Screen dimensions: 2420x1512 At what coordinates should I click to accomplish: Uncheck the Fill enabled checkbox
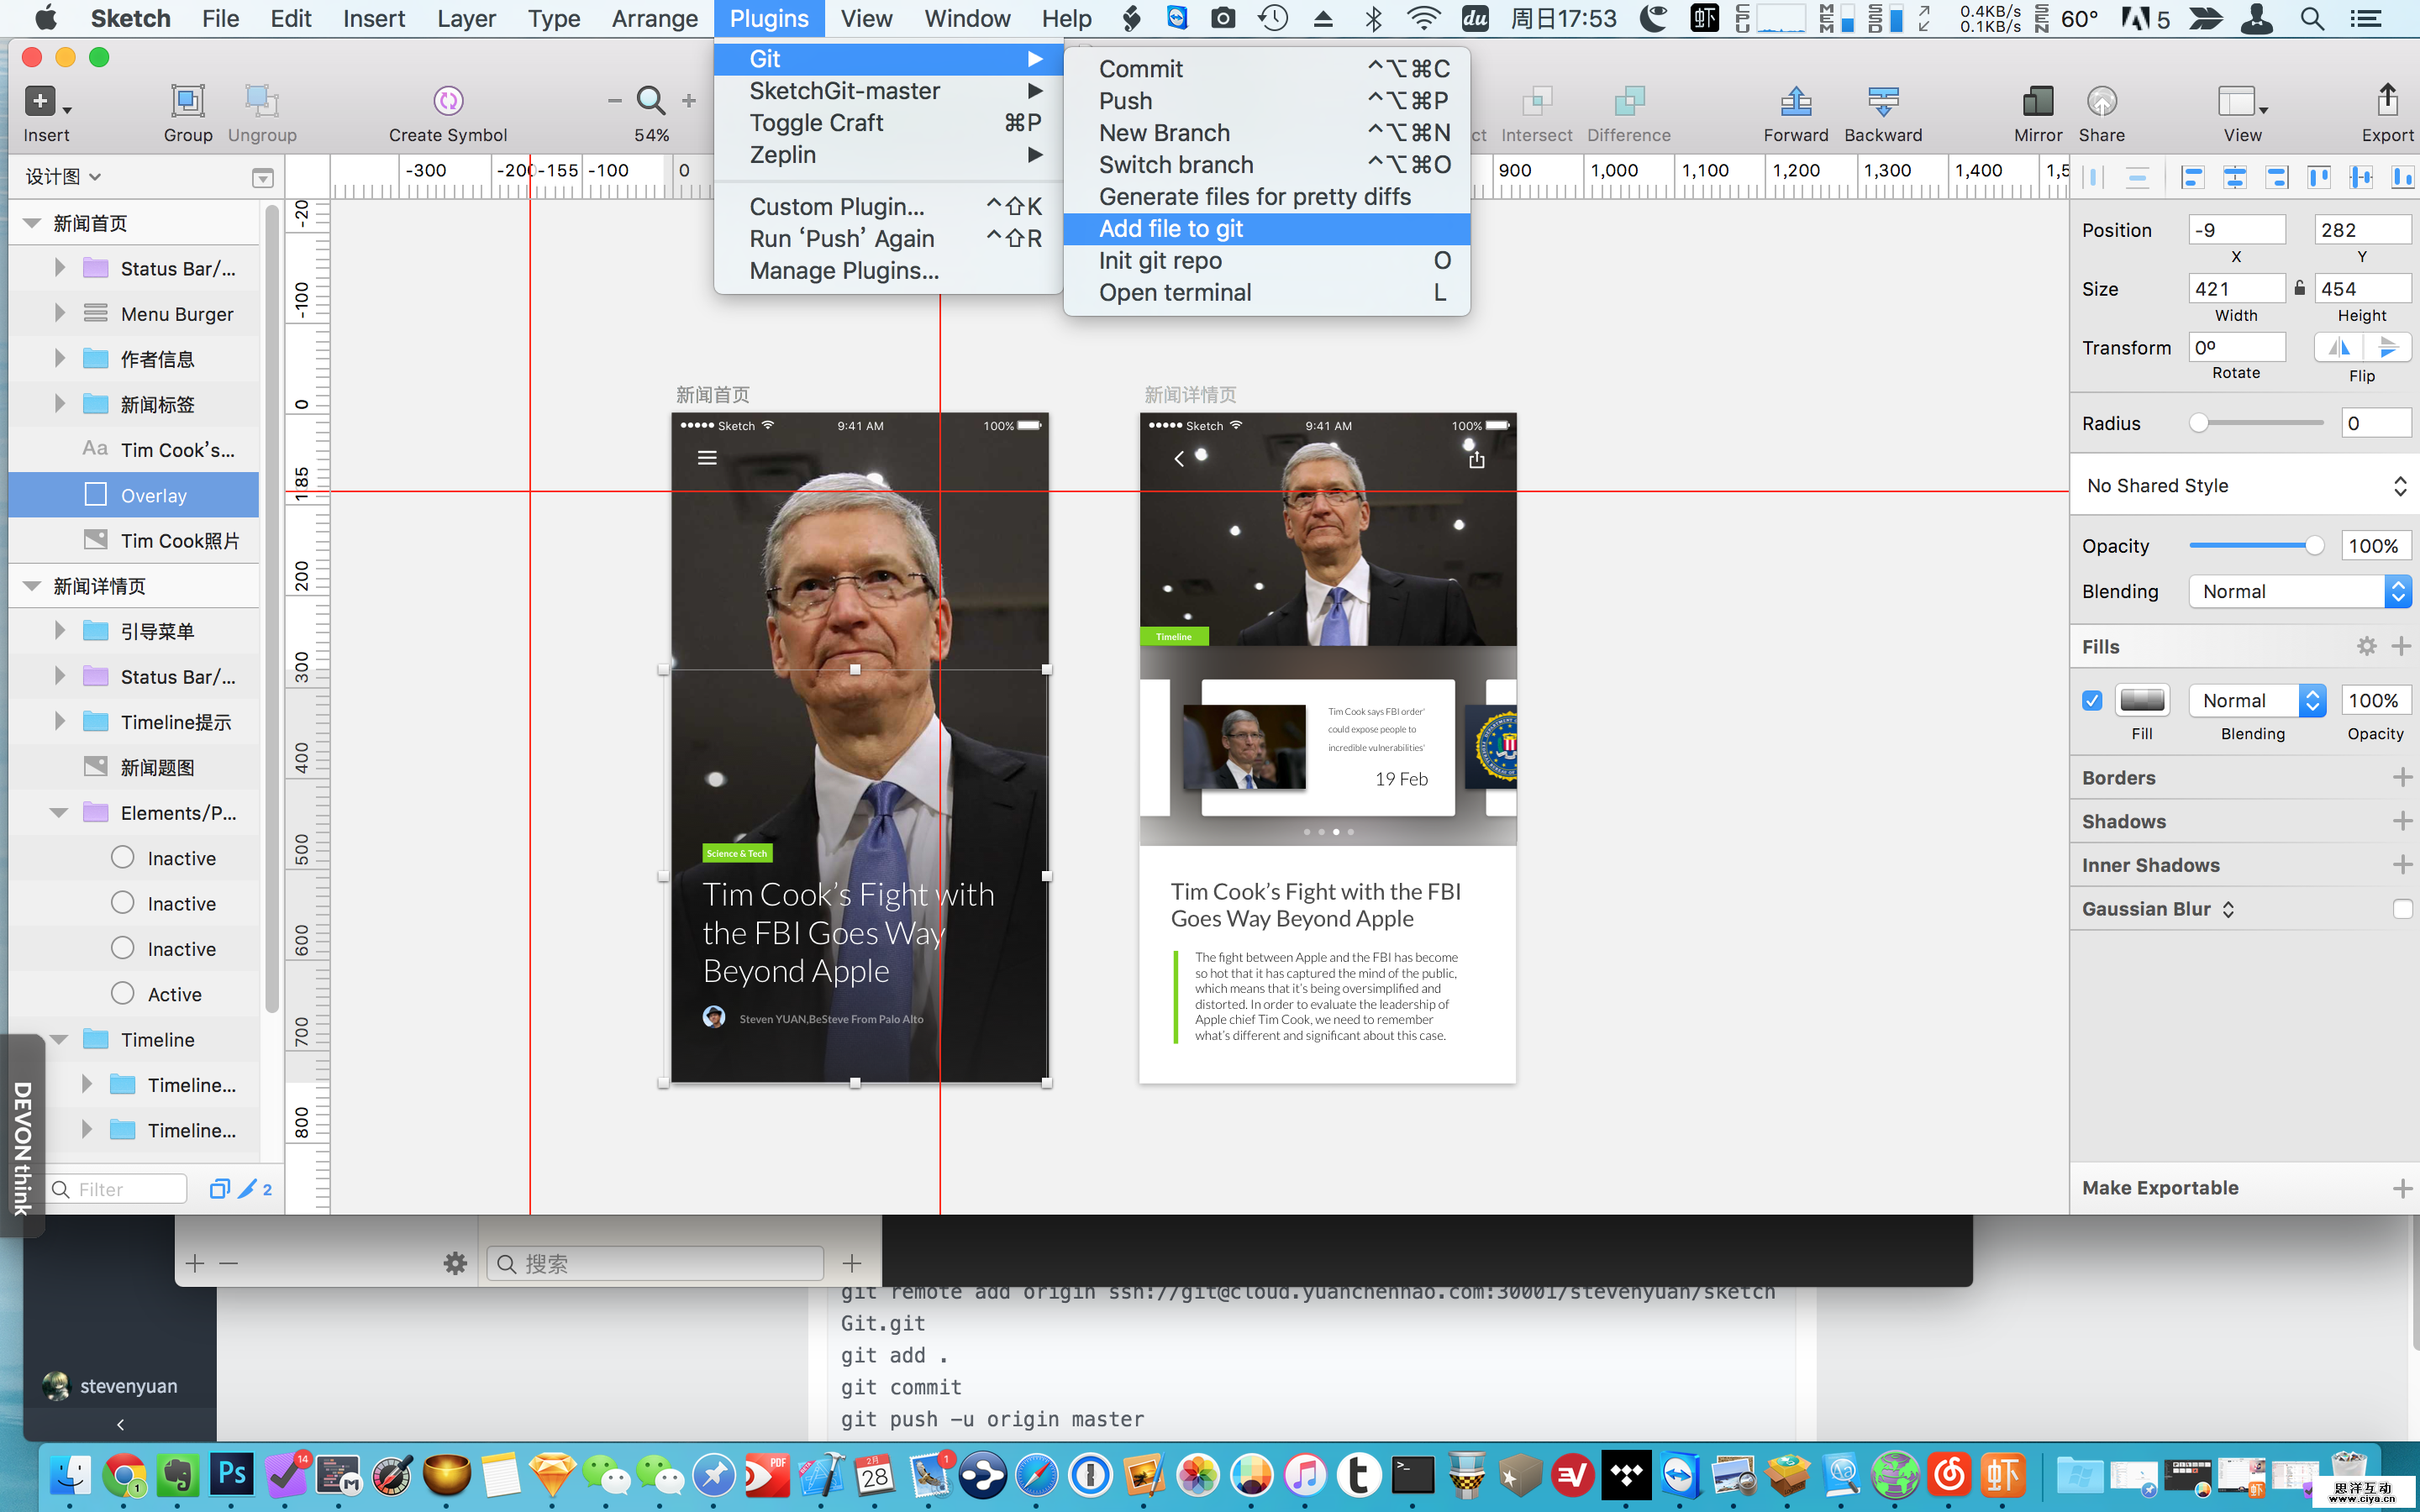[2092, 700]
